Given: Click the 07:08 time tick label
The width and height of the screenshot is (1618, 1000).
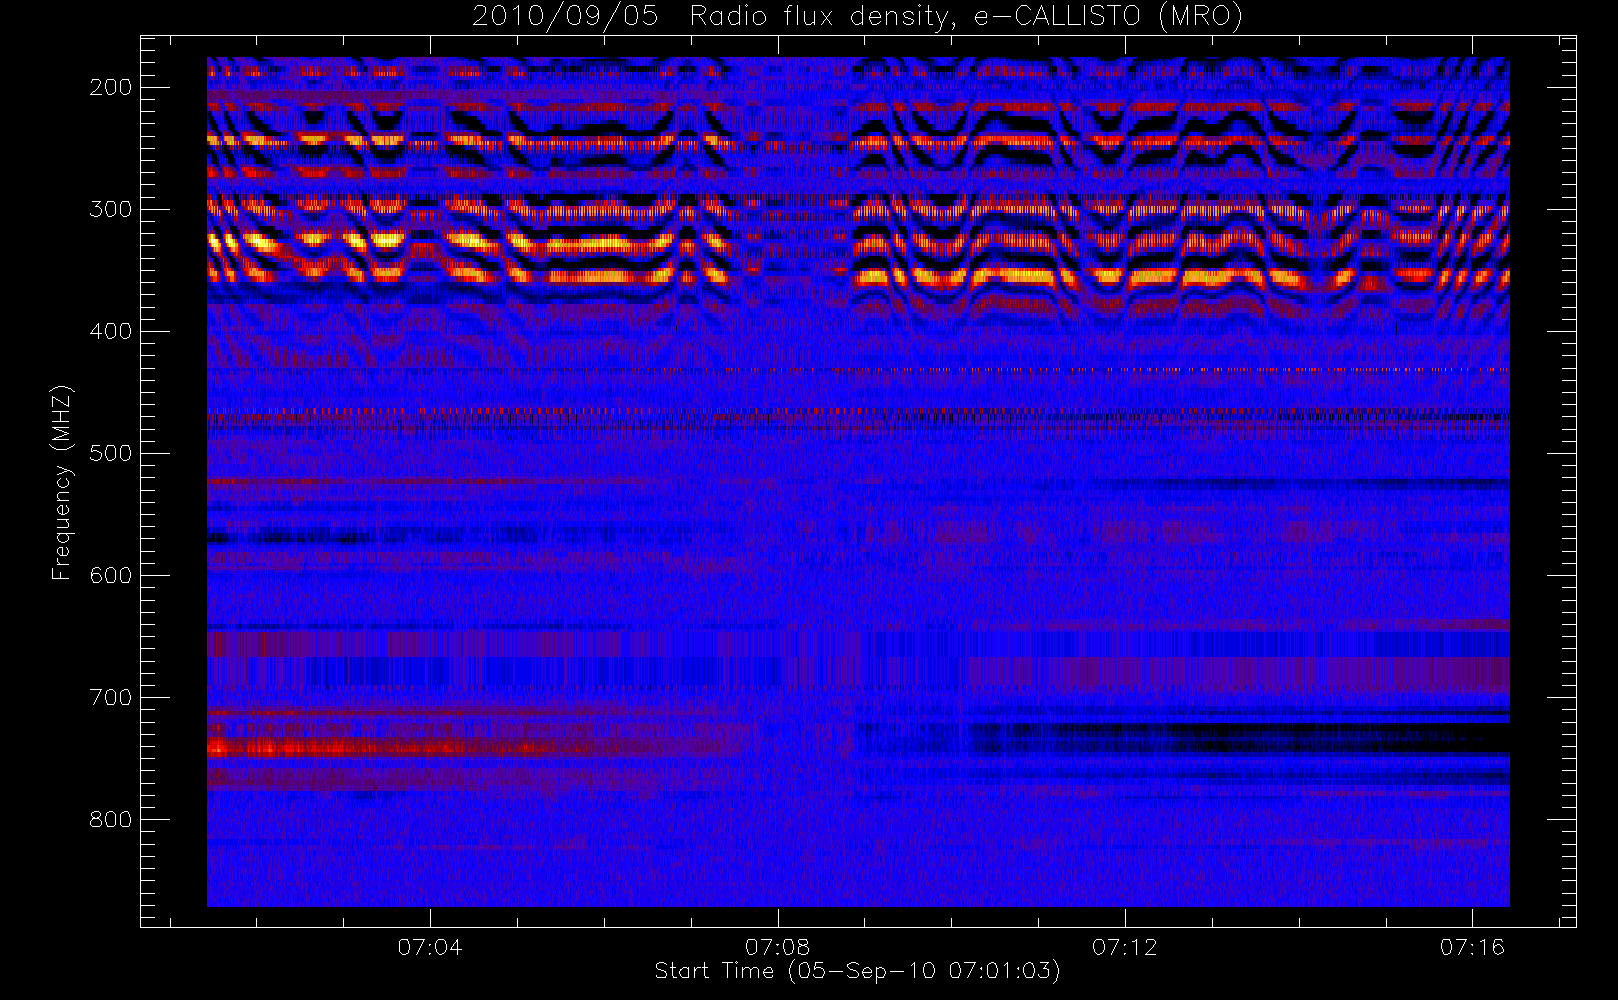Looking at the screenshot, I should click(x=777, y=947).
